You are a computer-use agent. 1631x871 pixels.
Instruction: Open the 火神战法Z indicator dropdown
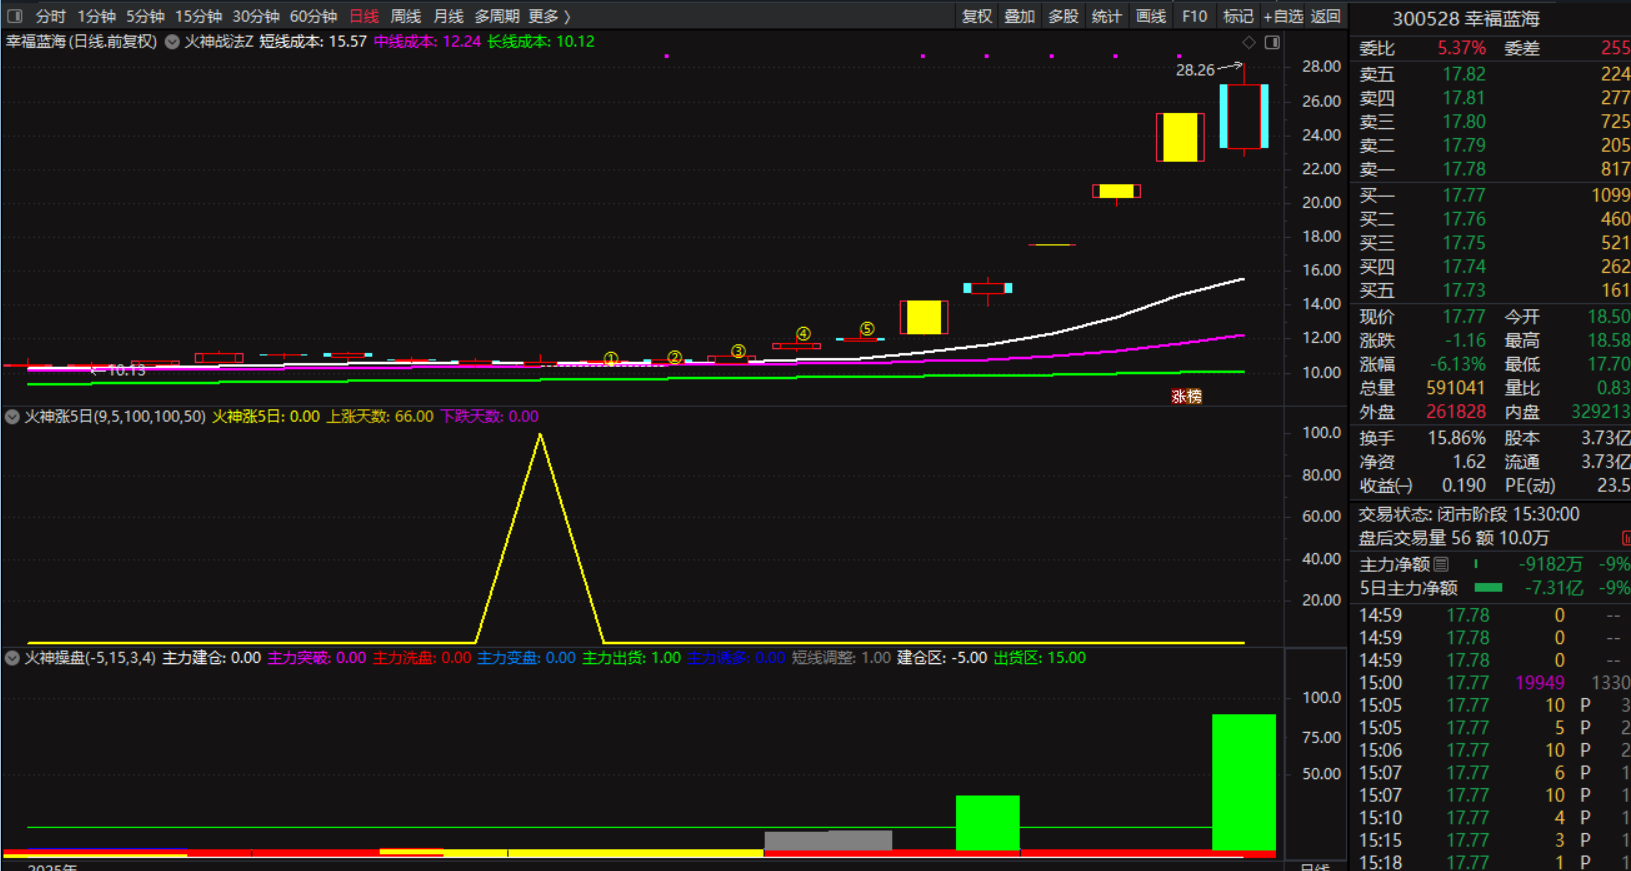[x=172, y=42]
